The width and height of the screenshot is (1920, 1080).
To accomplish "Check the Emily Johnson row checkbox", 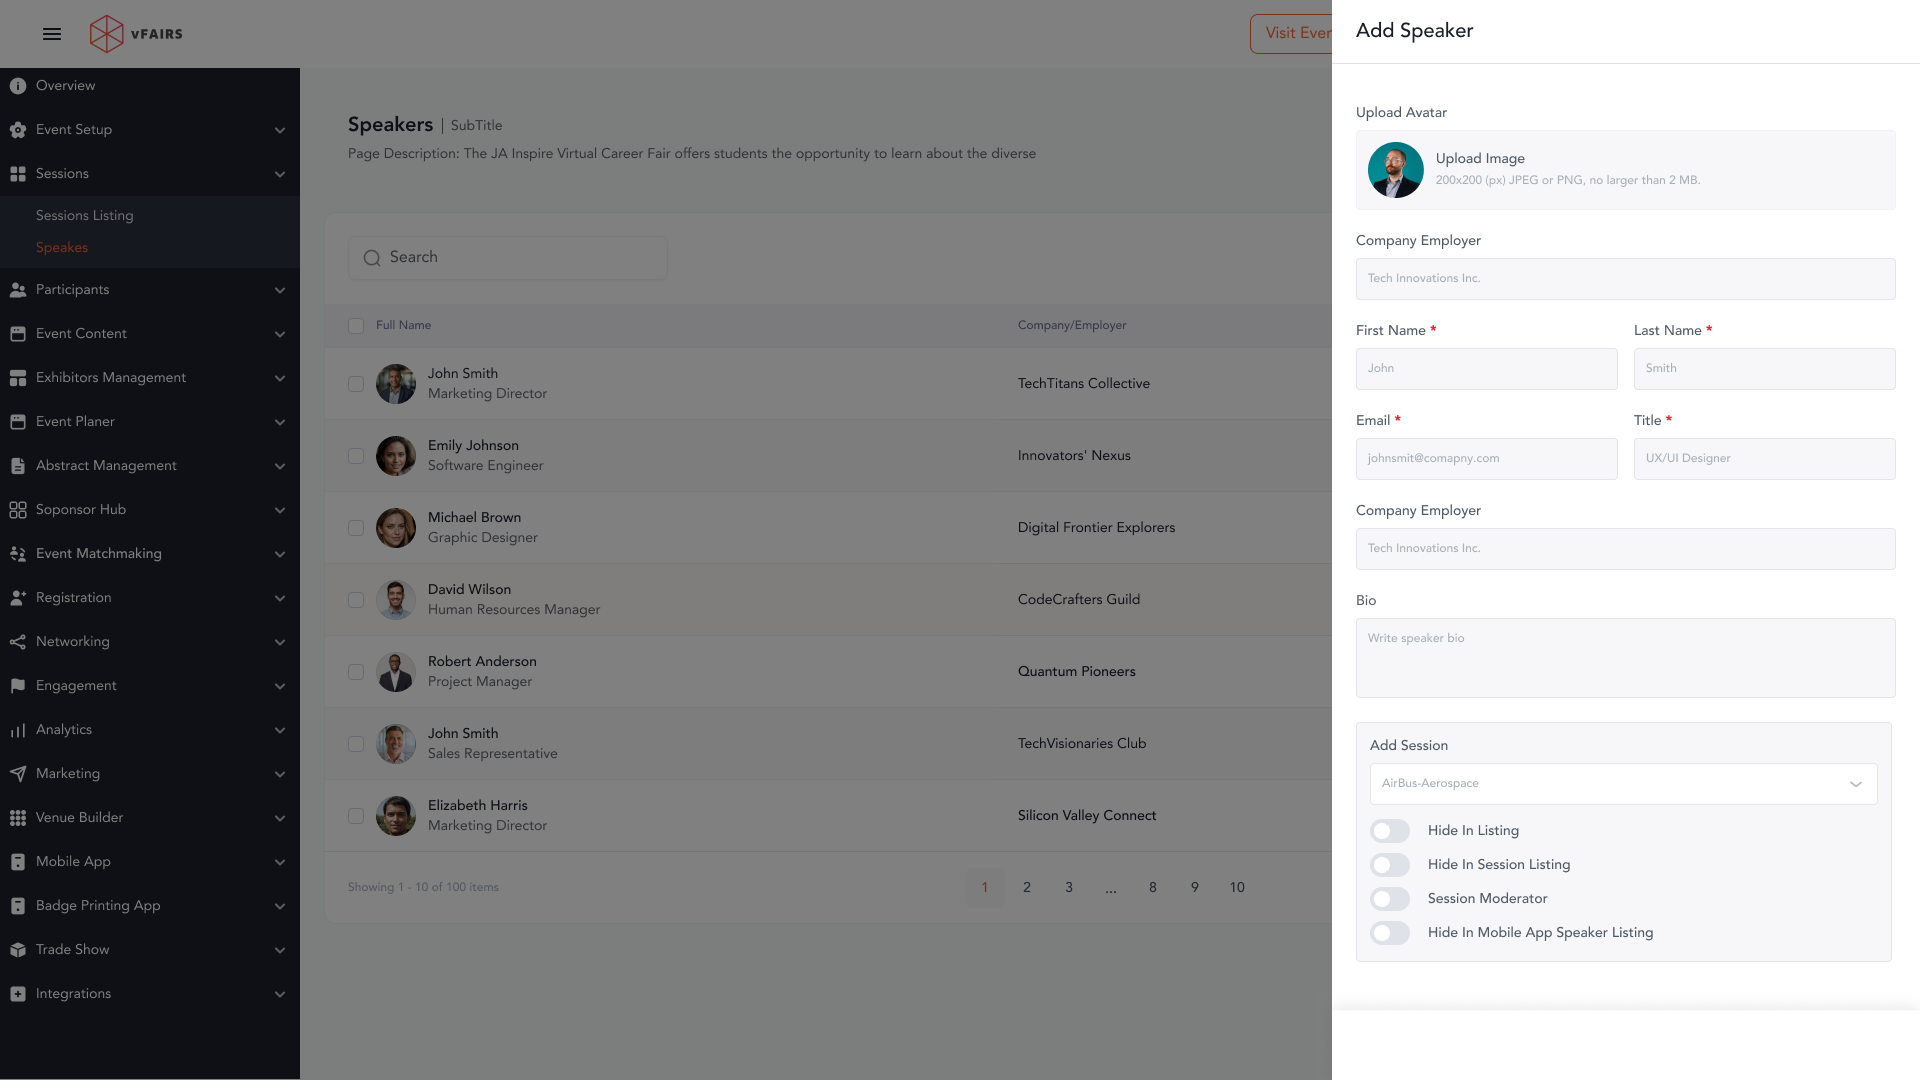I will point(356,456).
